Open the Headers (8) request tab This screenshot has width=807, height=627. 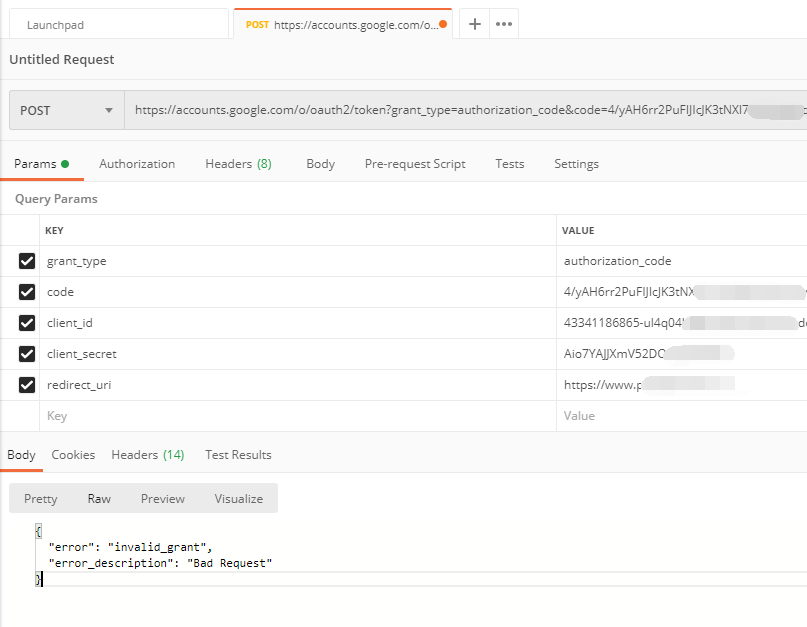coord(237,163)
